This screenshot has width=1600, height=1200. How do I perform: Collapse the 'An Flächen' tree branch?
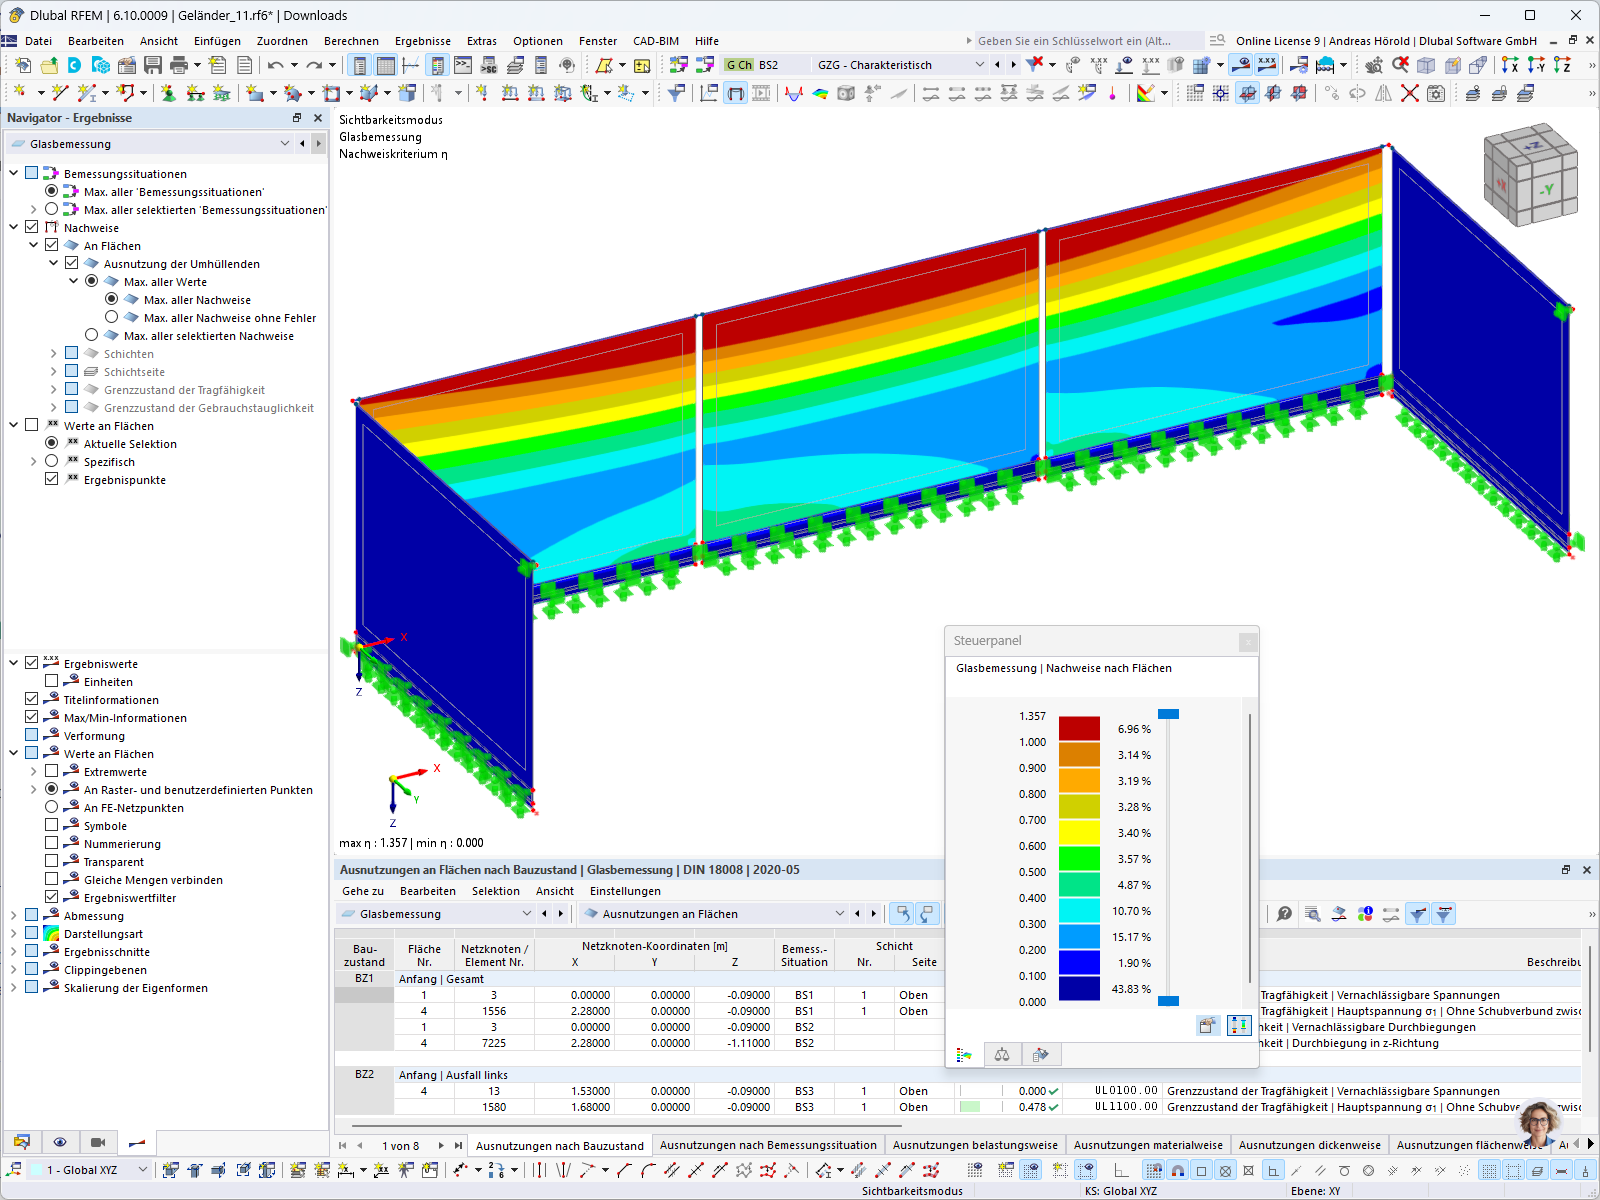(33, 245)
